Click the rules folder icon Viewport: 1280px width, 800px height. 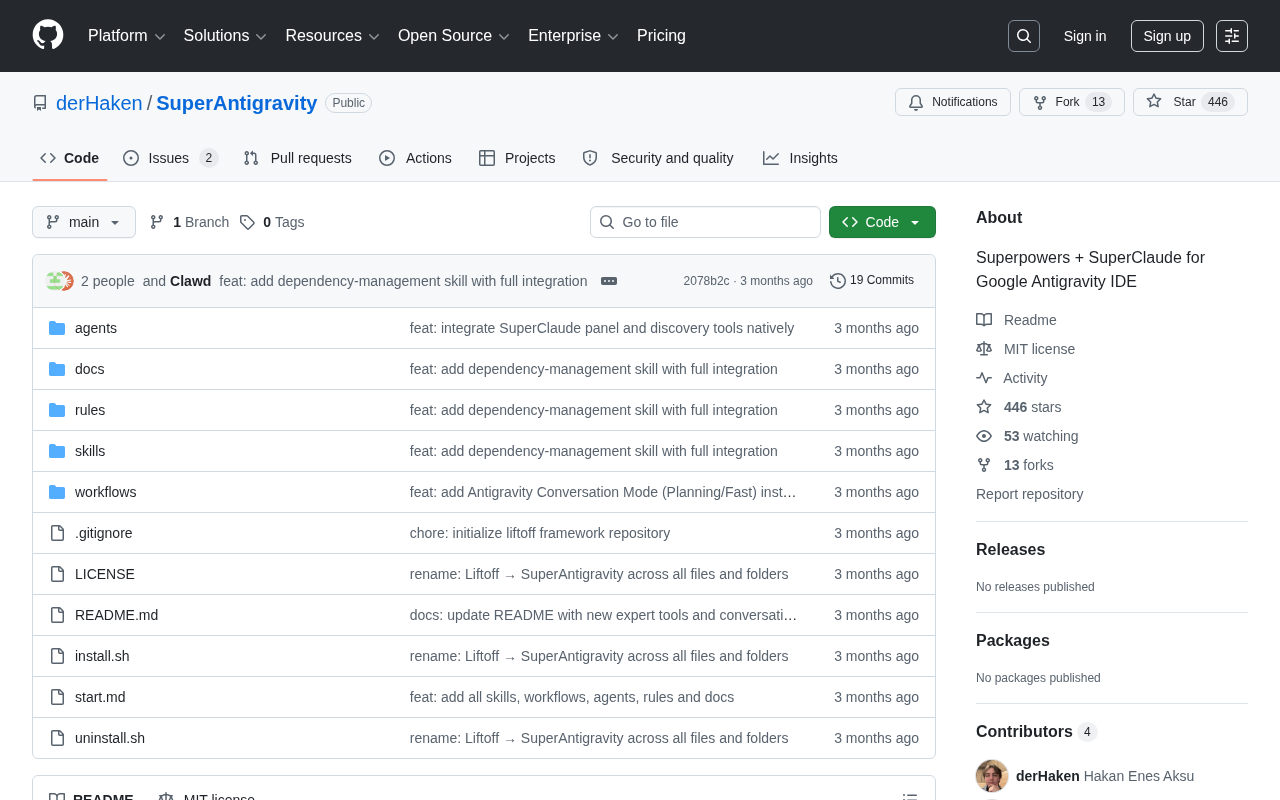57,410
